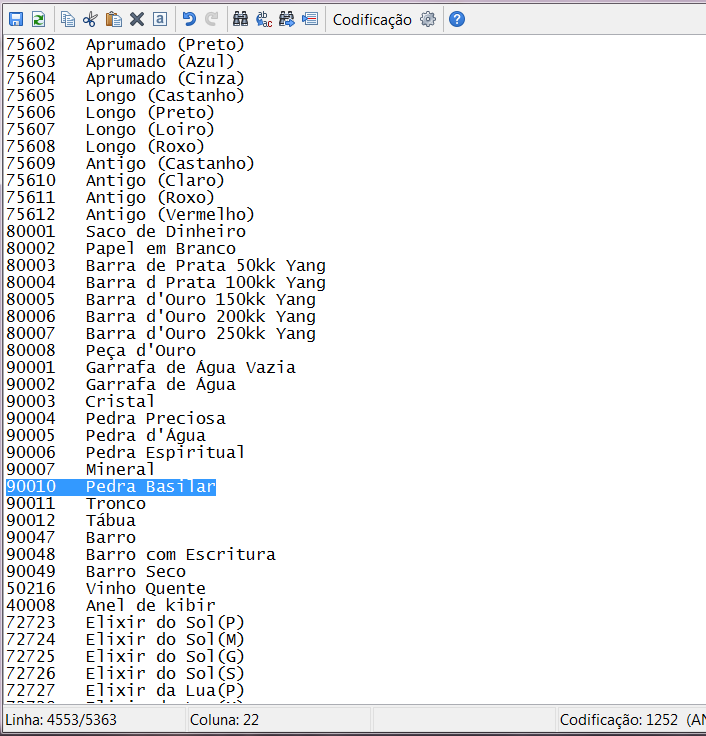Open go-to-line icon in toolbar
Screen dimensions: 706x736
coord(310,19)
